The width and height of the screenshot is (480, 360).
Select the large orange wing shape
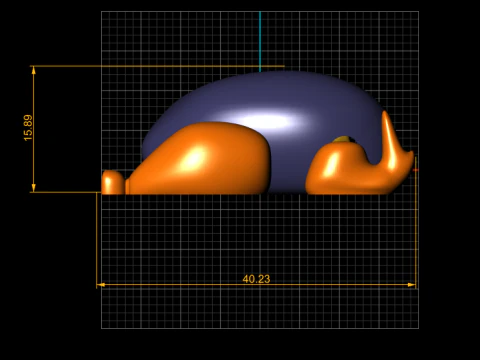coord(200,158)
